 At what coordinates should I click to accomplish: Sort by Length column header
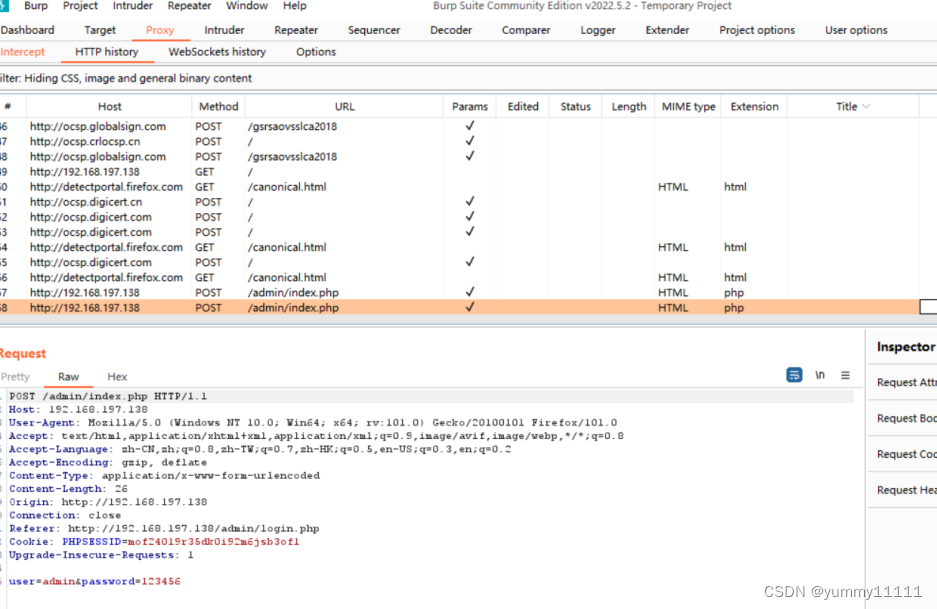click(x=629, y=106)
